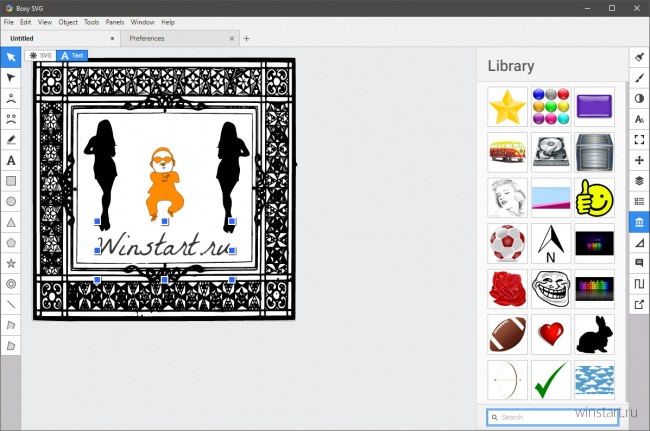This screenshot has height=431, width=650.
Task: Open the View menu
Action: click(x=45, y=22)
